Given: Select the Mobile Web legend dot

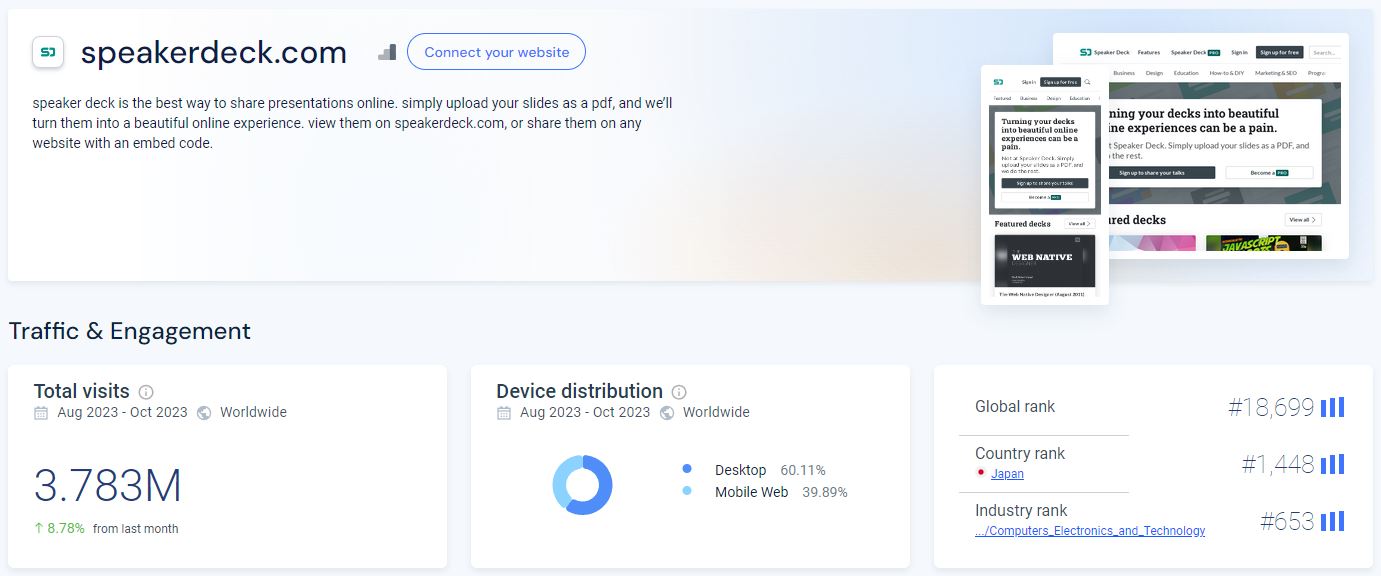Looking at the screenshot, I should tap(687, 492).
